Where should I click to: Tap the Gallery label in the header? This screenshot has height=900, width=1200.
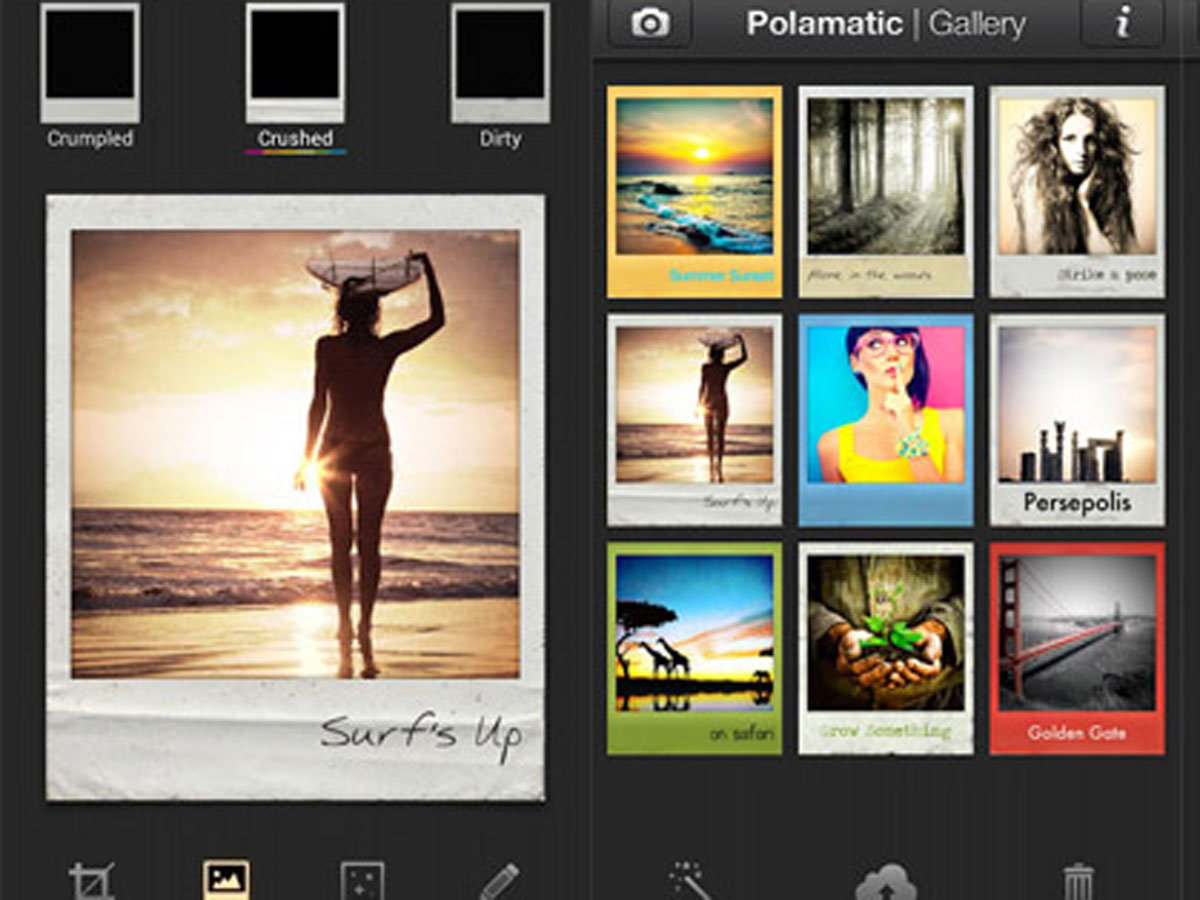tap(977, 24)
